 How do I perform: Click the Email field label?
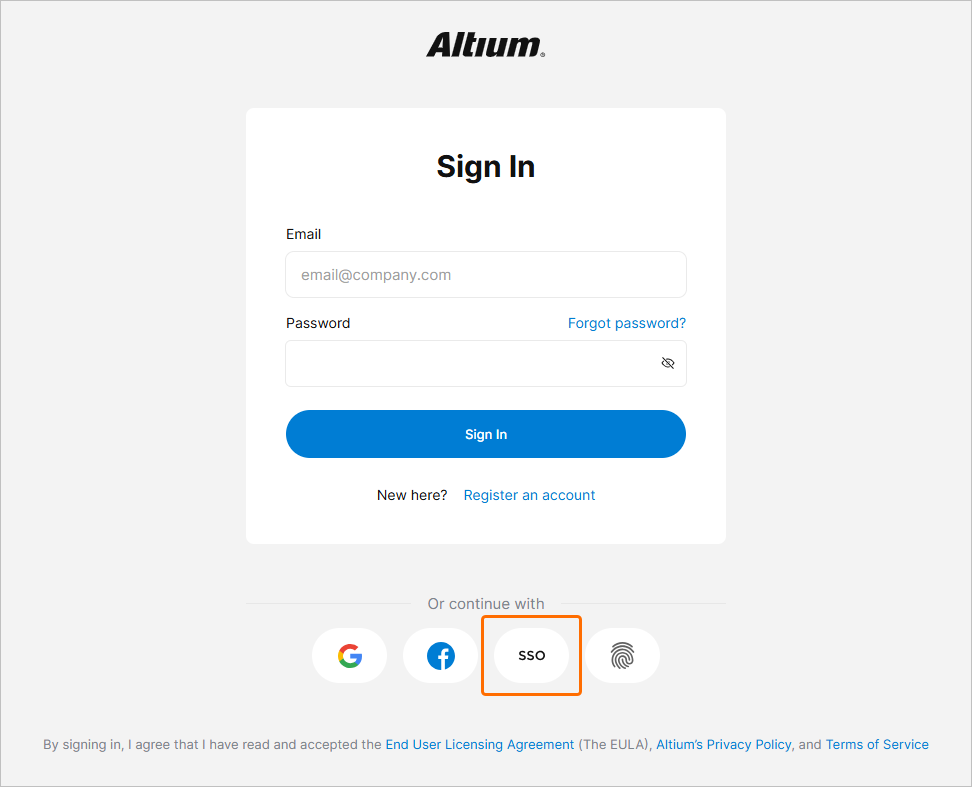click(x=303, y=234)
